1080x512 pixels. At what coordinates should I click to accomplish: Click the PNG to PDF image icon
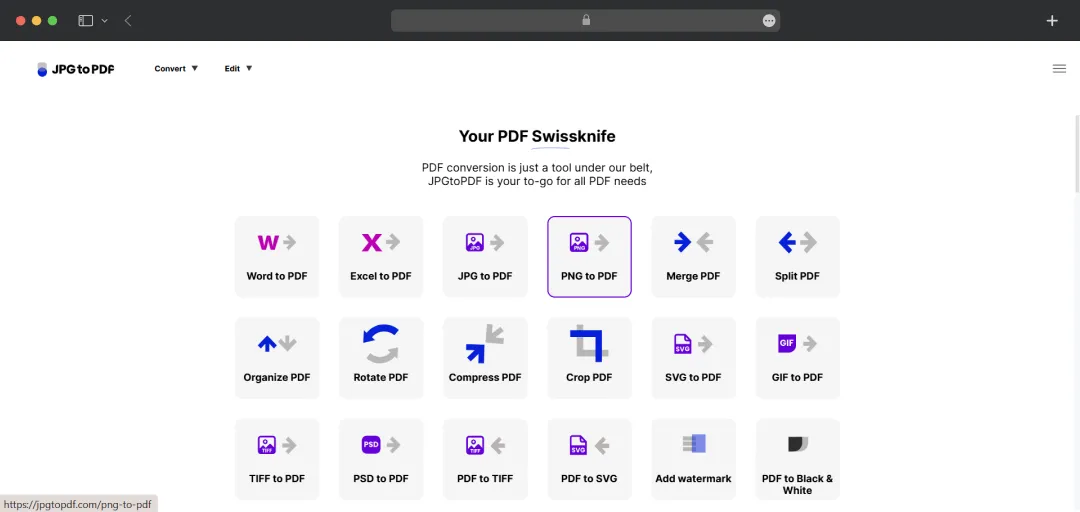(589, 243)
